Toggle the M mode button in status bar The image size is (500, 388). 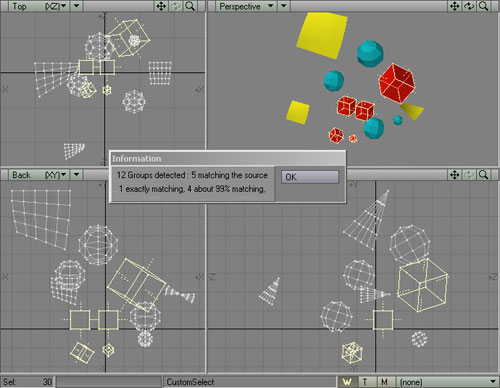384,382
